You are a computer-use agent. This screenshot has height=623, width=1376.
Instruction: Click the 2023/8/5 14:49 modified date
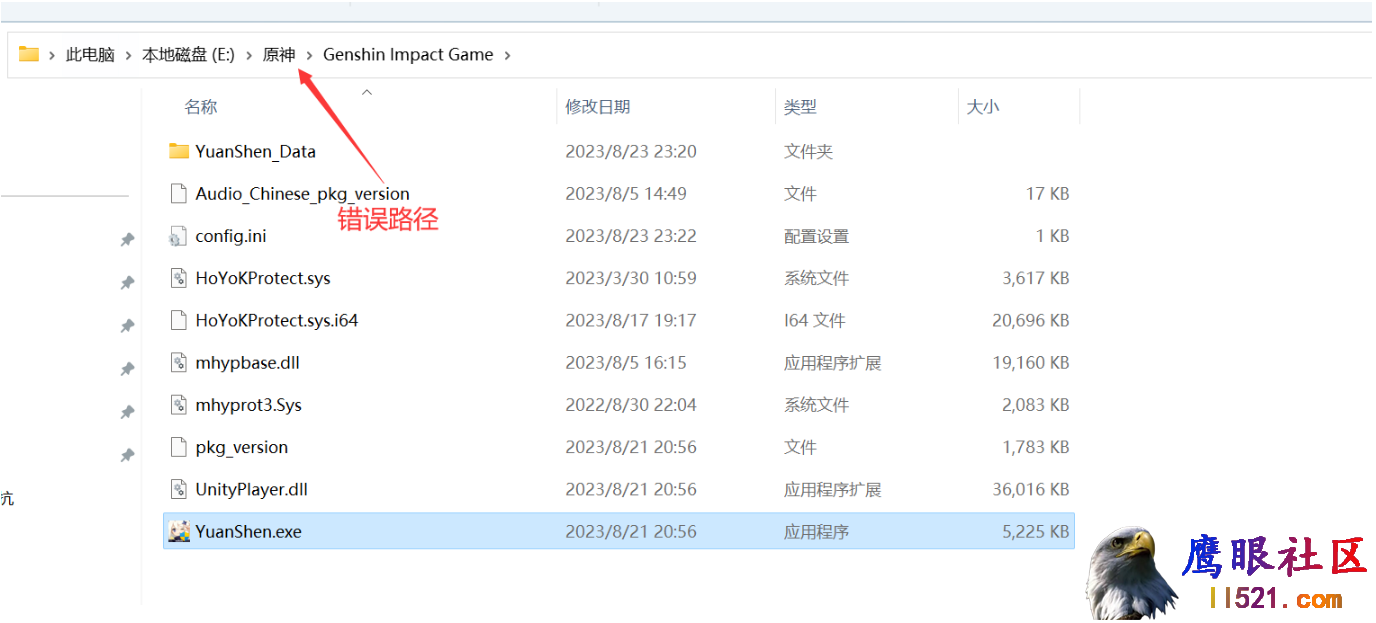626,194
